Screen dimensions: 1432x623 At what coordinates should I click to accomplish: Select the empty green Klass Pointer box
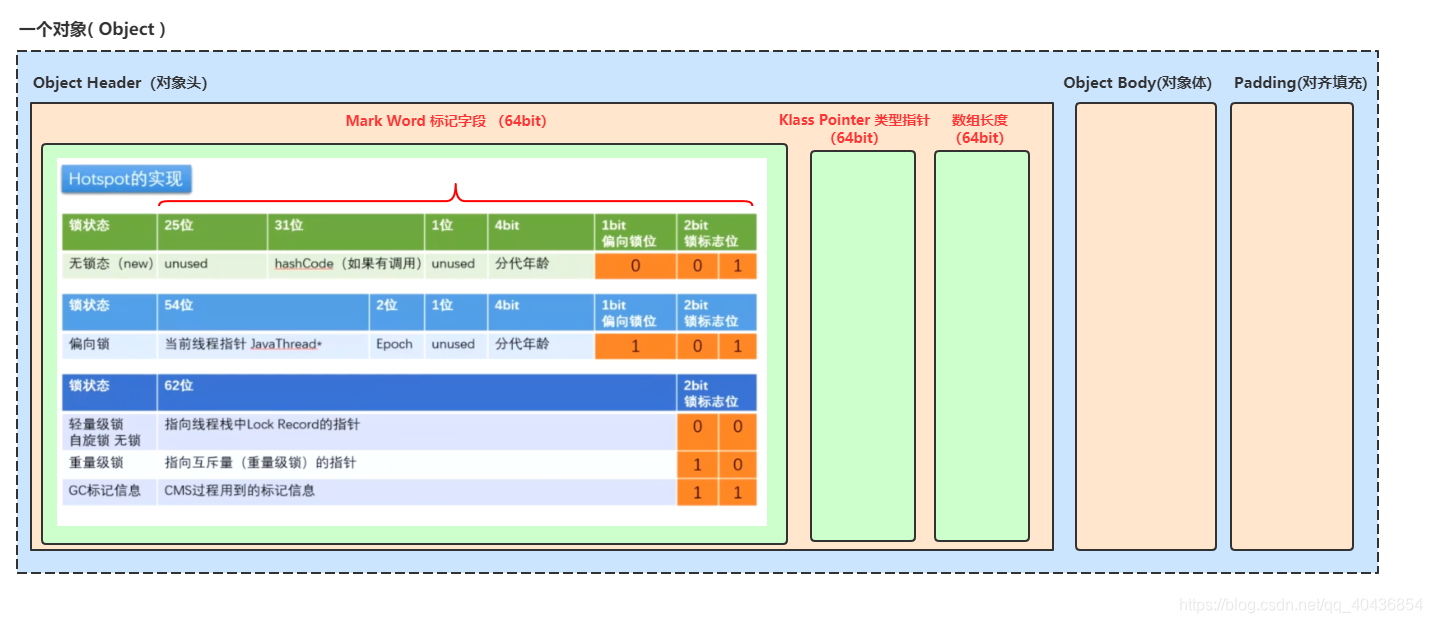point(862,345)
